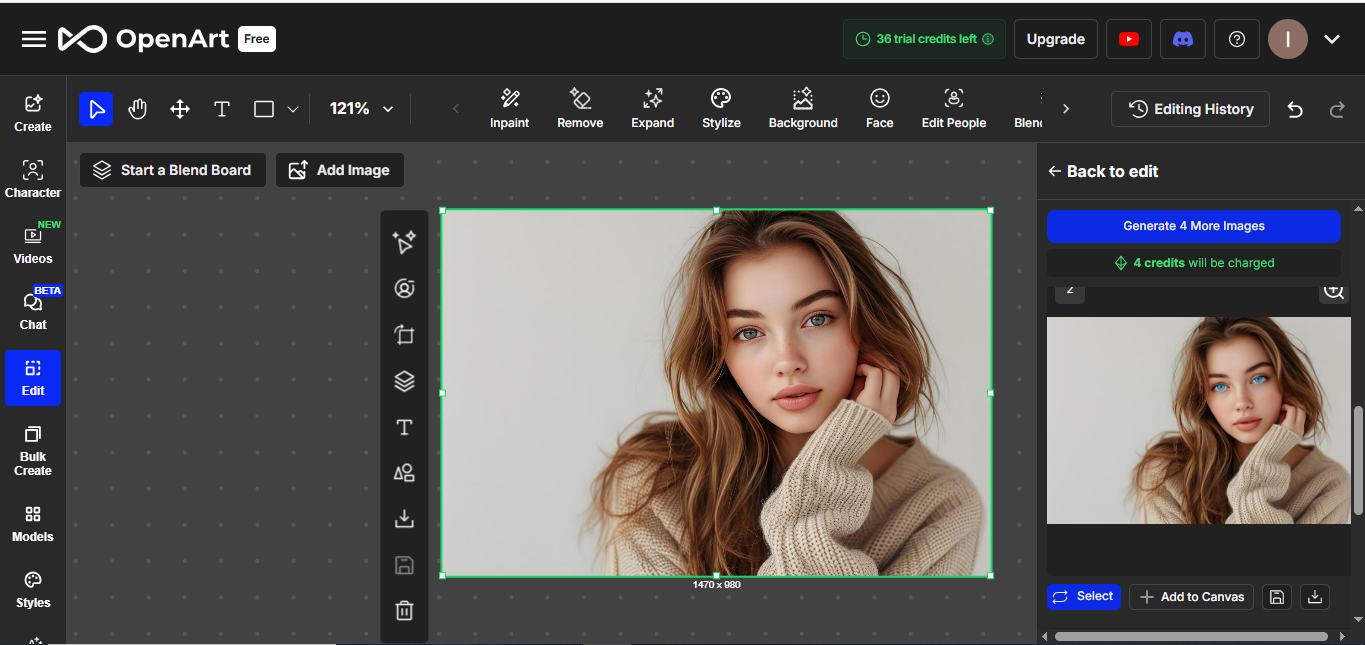Viewport: 1365px width, 645px height.
Task: Choose the Face tool
Action: [x=880, y=108]
